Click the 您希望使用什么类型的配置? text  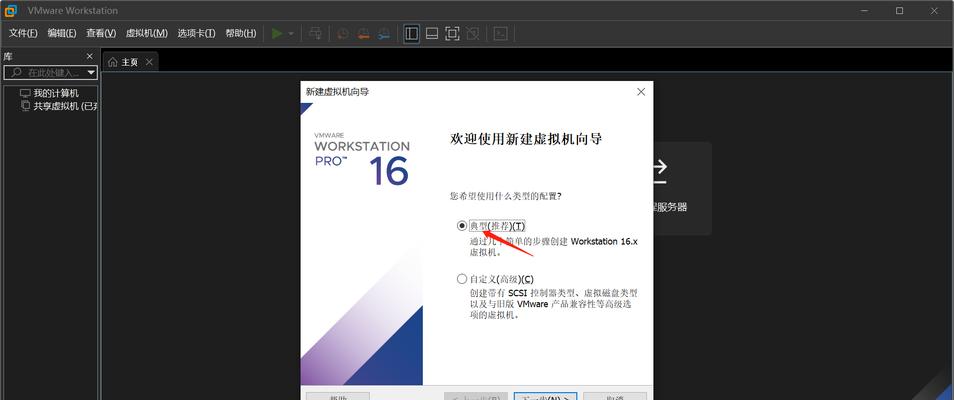(505, 197)
